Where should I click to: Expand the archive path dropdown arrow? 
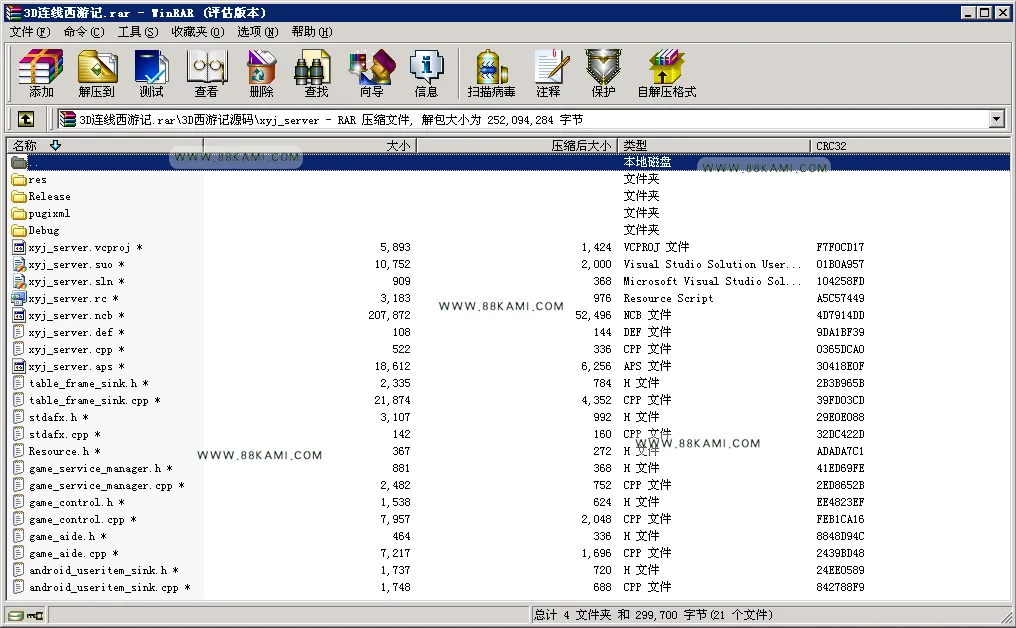coord(997,119)
